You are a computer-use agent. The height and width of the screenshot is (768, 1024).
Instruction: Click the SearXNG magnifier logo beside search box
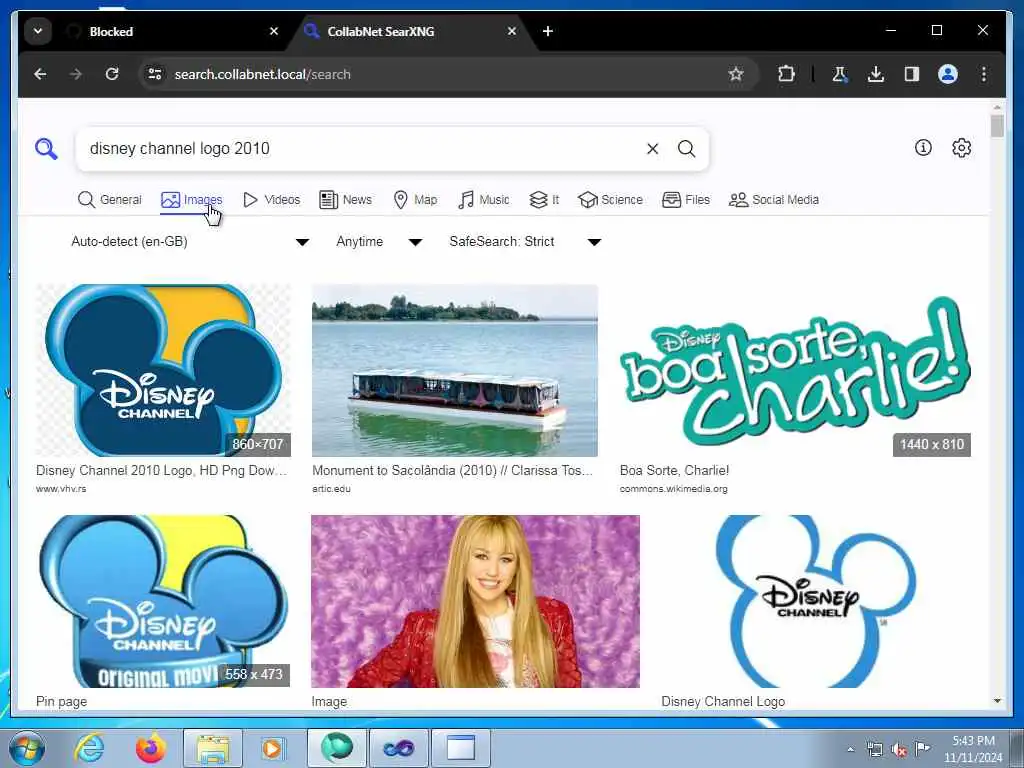click(46, 149)
